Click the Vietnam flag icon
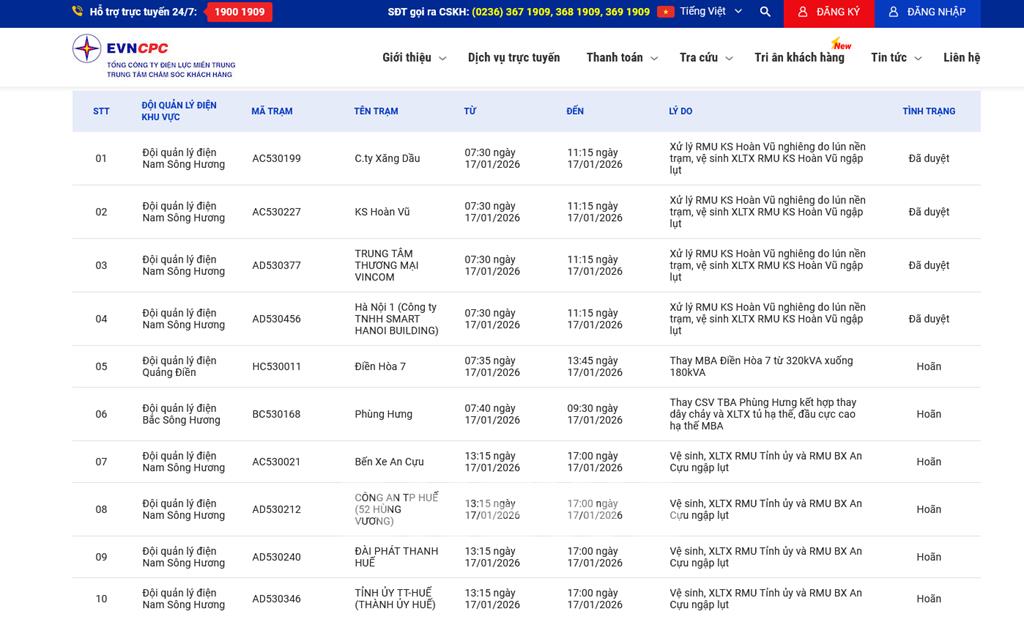Screen dimensions: 1024x617 click(665, 12)
